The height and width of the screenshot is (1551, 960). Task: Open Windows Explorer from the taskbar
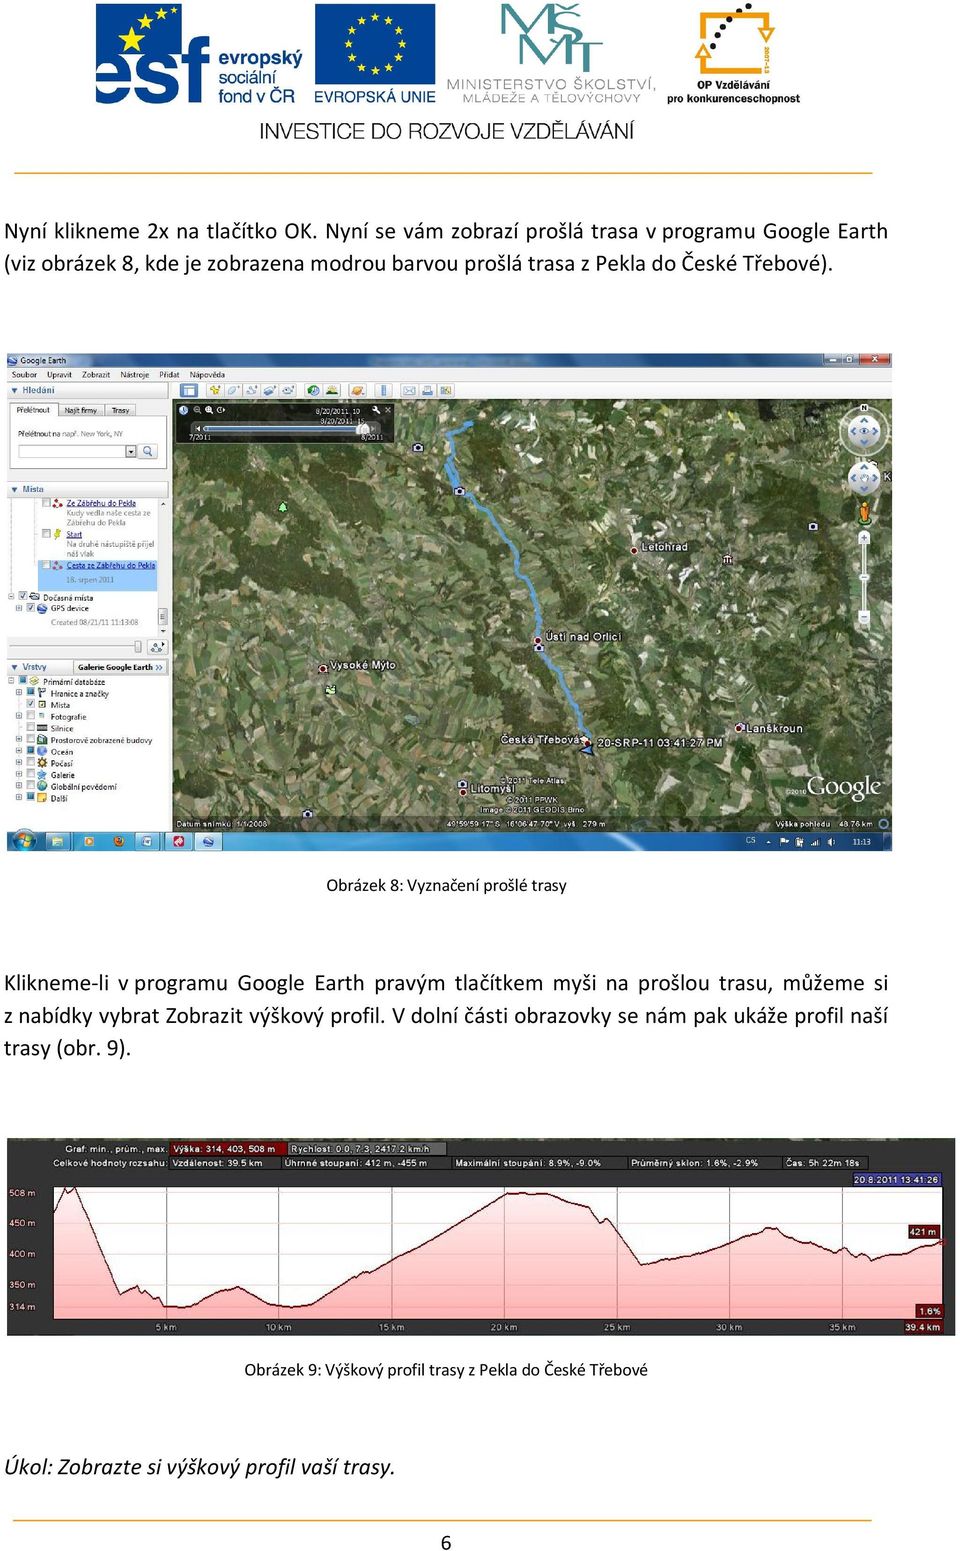[x=57, y=841]
